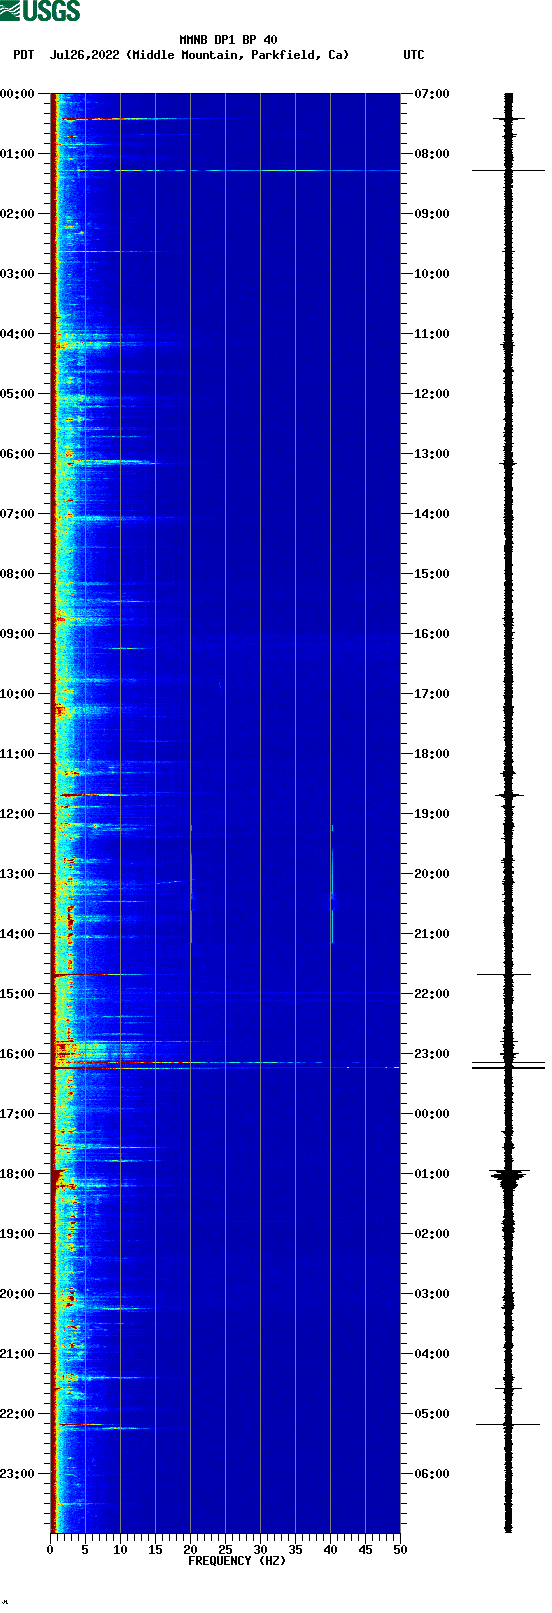
Task: Click the vertical 40 Hz streak in spectrogram
Action: tap(332, 884)
